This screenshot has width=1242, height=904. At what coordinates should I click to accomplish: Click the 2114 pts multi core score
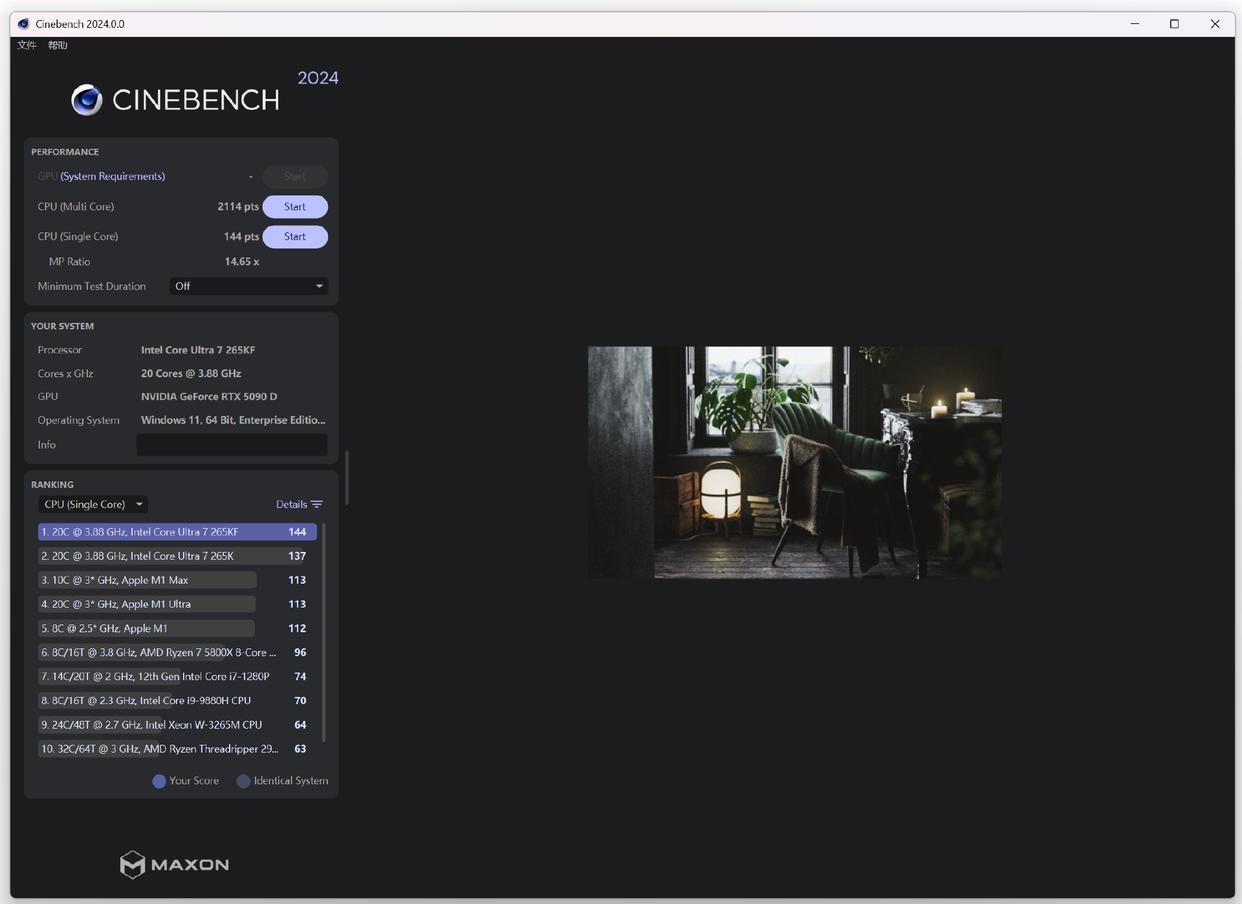(x=238, y=207)
